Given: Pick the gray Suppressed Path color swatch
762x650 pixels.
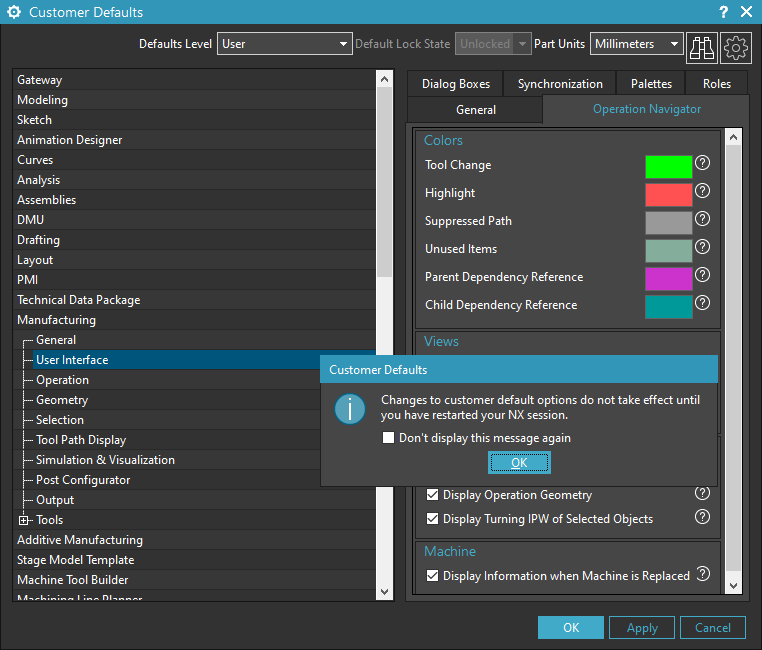Looking at the screenshot, I should (x=669, y=223).
